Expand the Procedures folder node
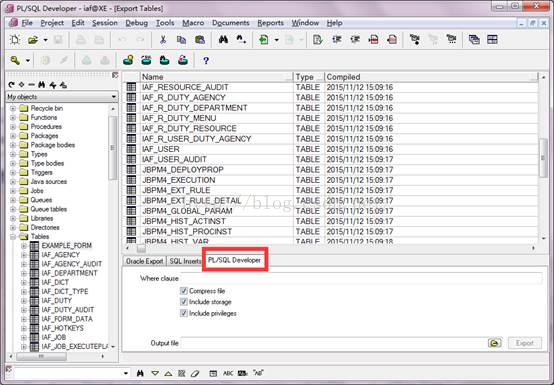The width and height of the screenshot is (554, 385). pos(13,126)
